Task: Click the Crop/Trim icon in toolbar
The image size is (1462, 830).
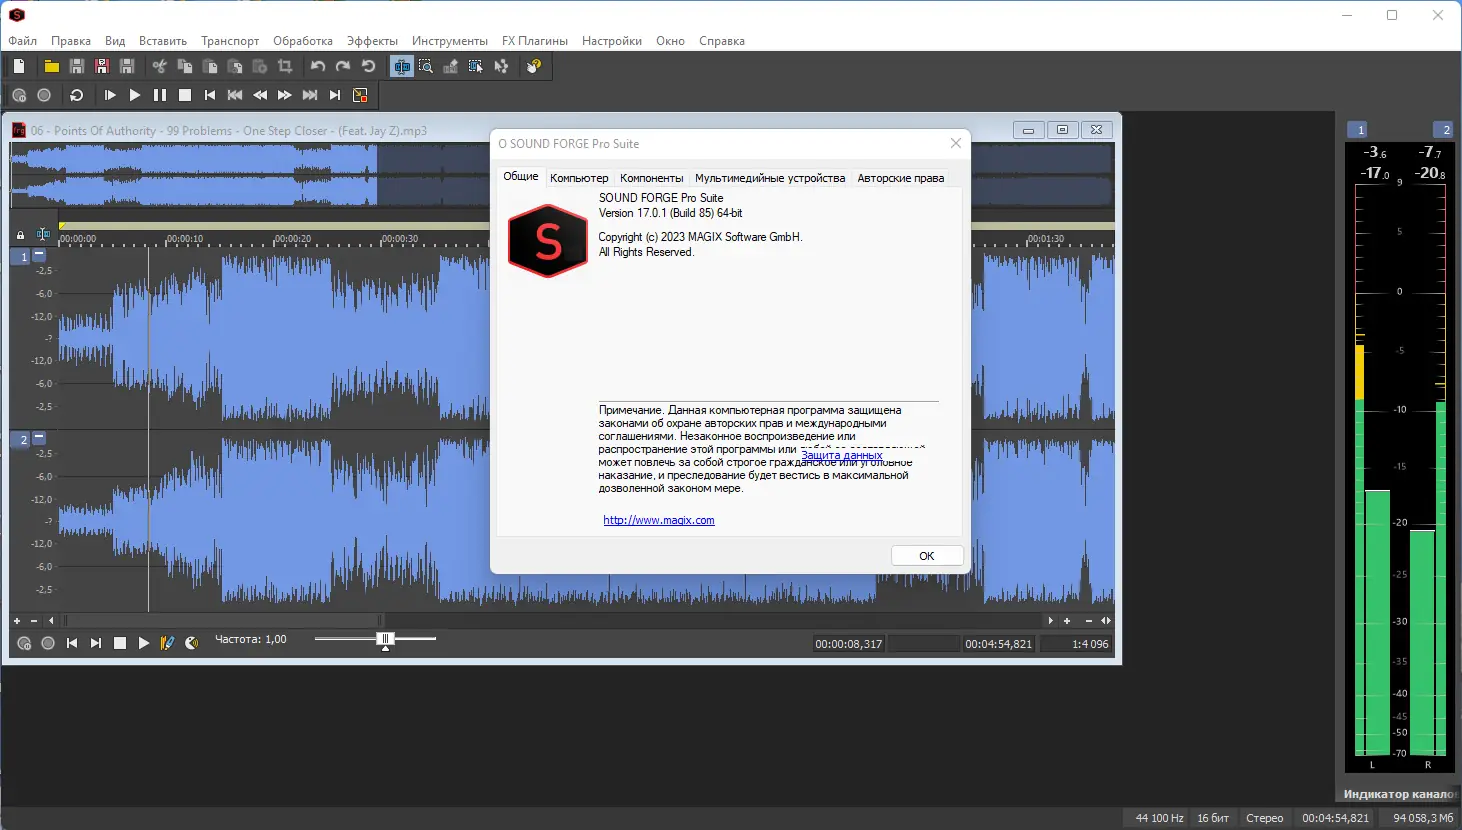Action: tap(285, 66)
